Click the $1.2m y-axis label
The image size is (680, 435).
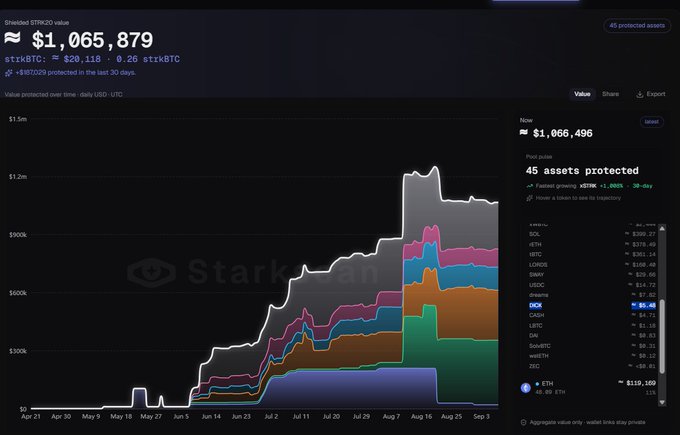pos(18,177)
